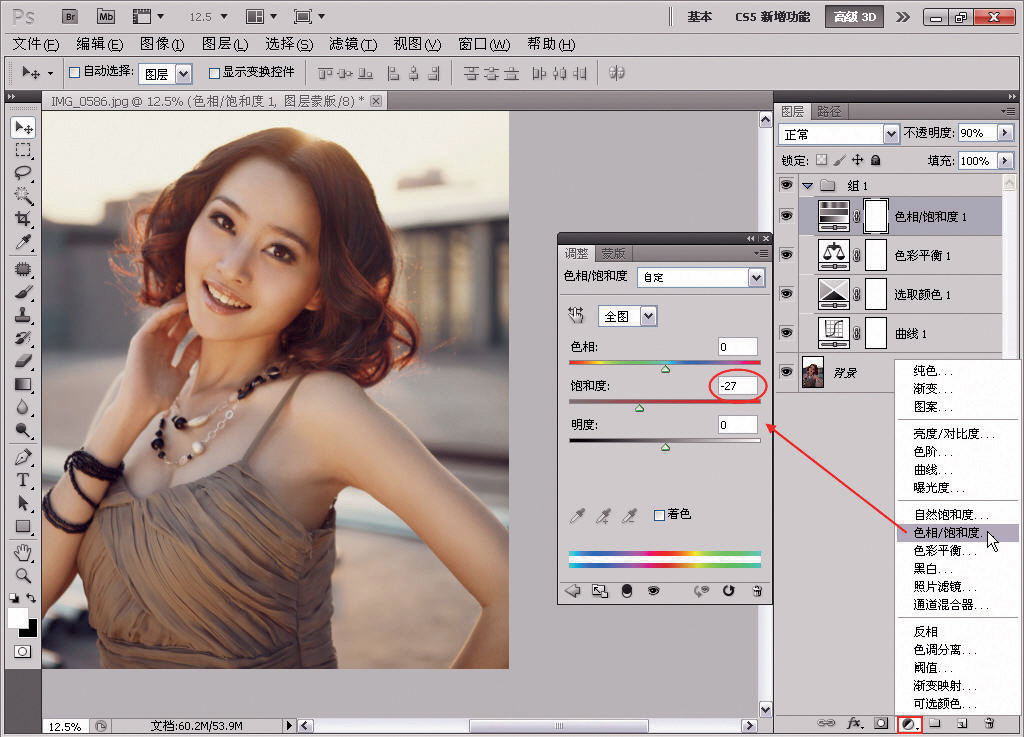Check the 显示变换控件 option
1024x737 pixels.
(x=214, y=72)
